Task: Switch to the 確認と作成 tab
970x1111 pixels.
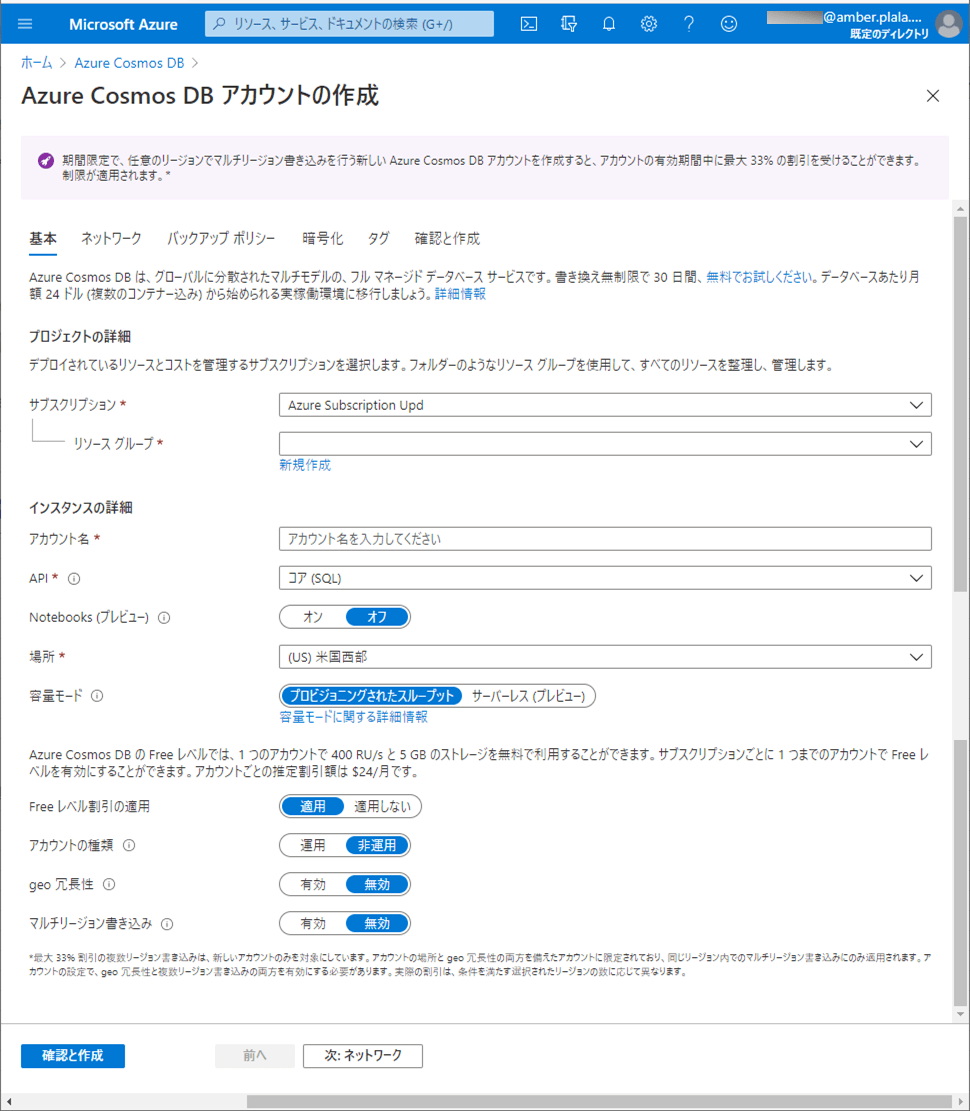Action: [x=447, y=239]
